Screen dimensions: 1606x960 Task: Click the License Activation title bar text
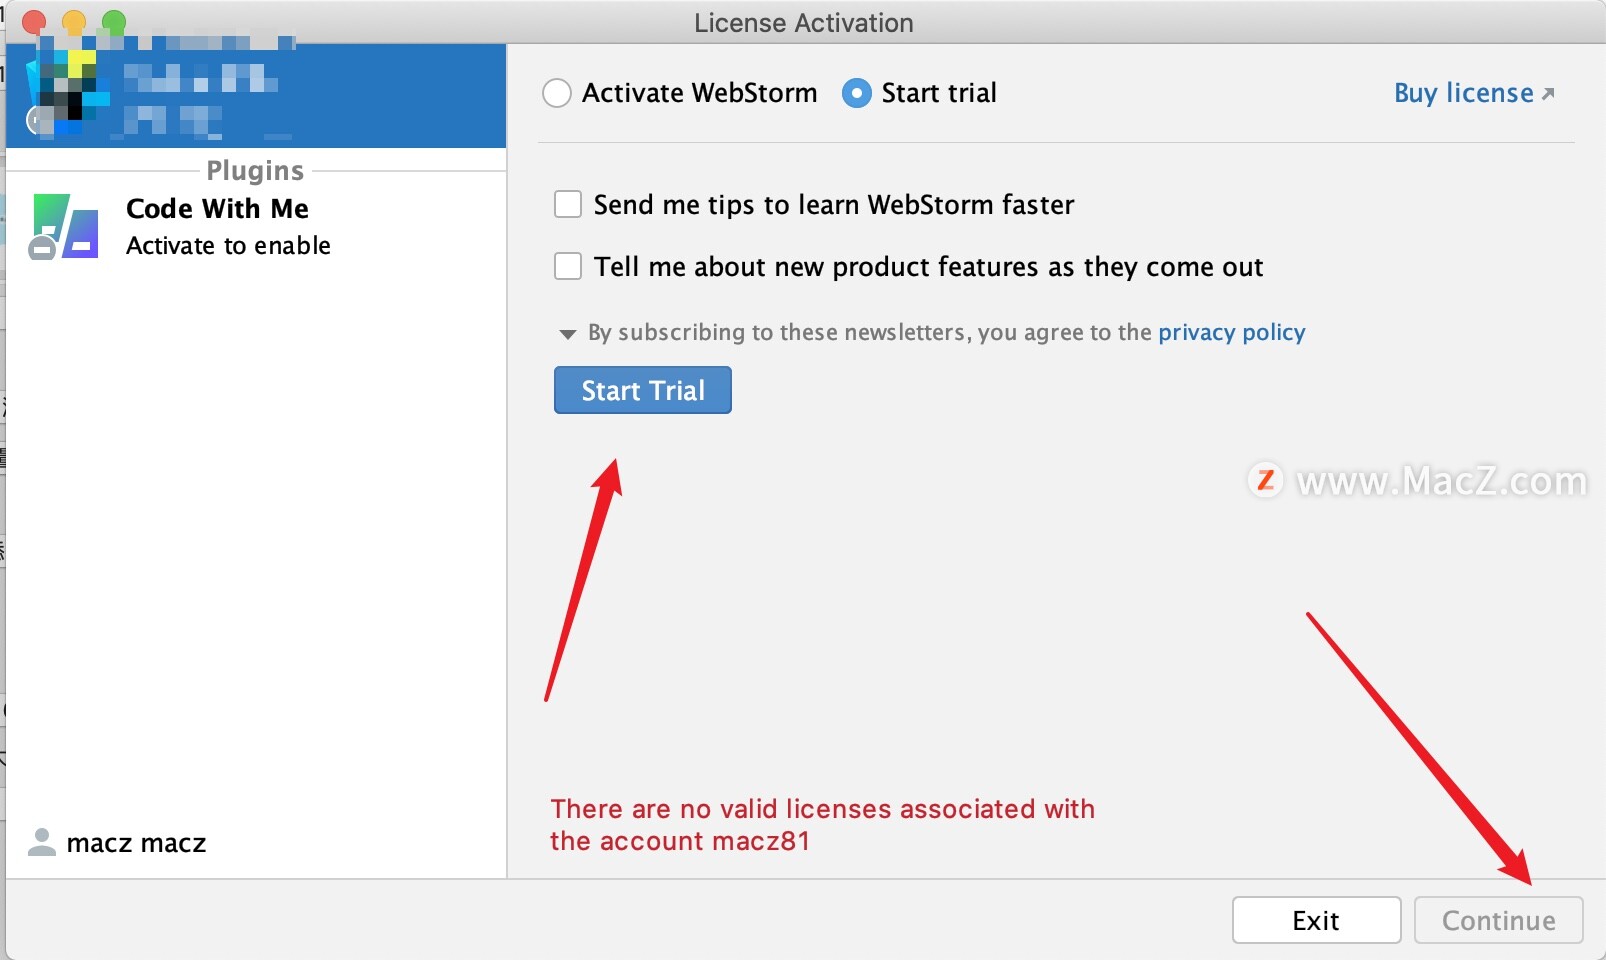(x=803, y=23)
